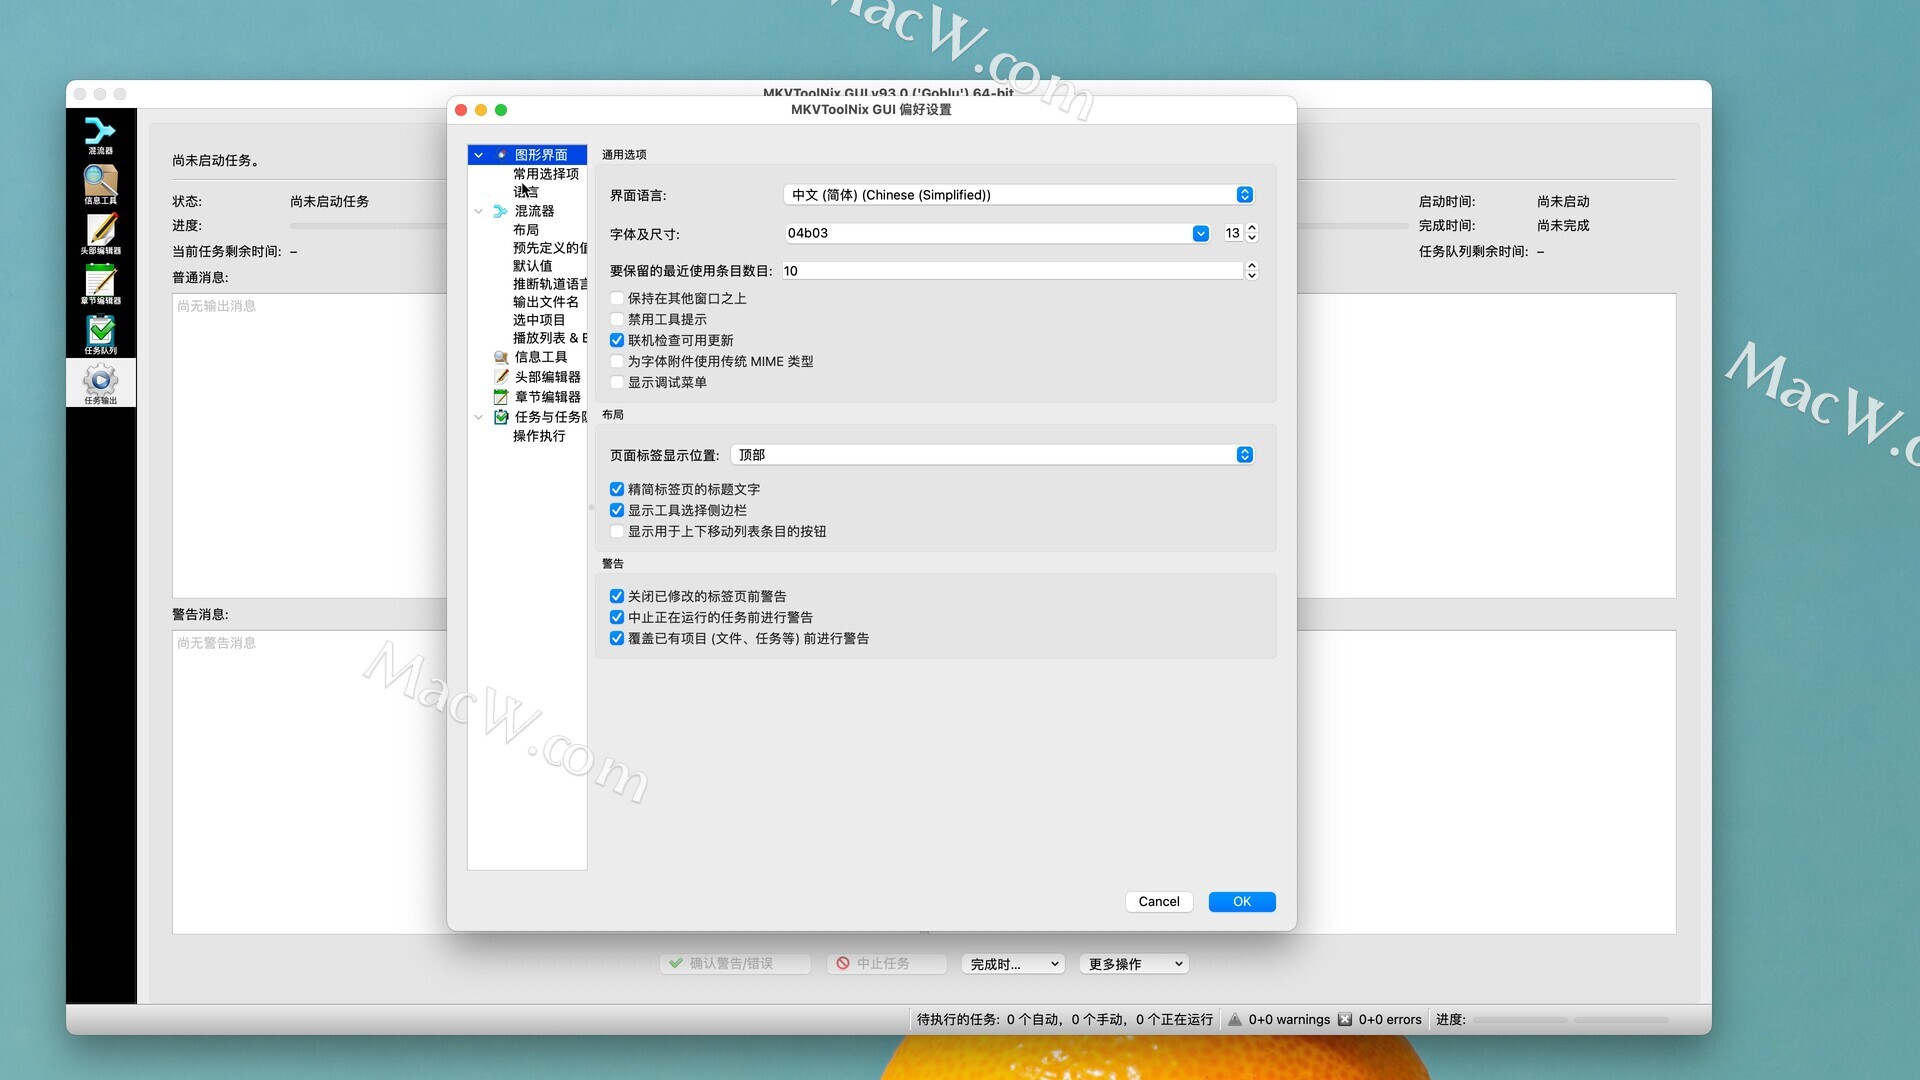The height and width of the screenshot is (1080, 1920).
Task: Enable 保持在其他窗口之上 checkbox
Action: pyautogui.click(x=617, y=299)
